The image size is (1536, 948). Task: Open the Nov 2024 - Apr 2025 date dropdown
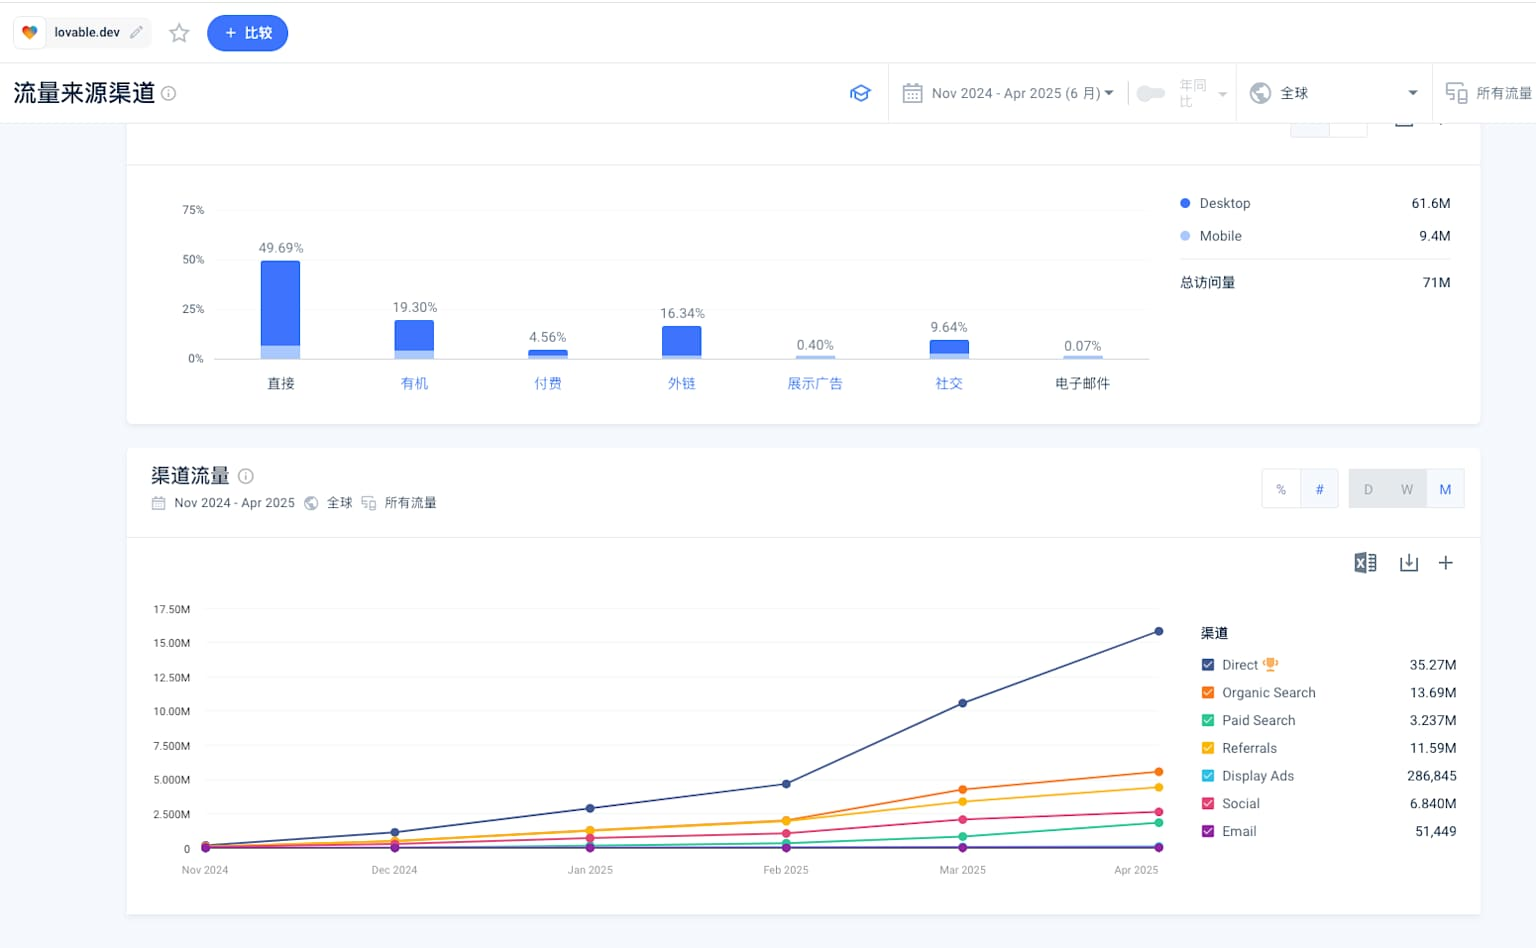click(1010, 93)
